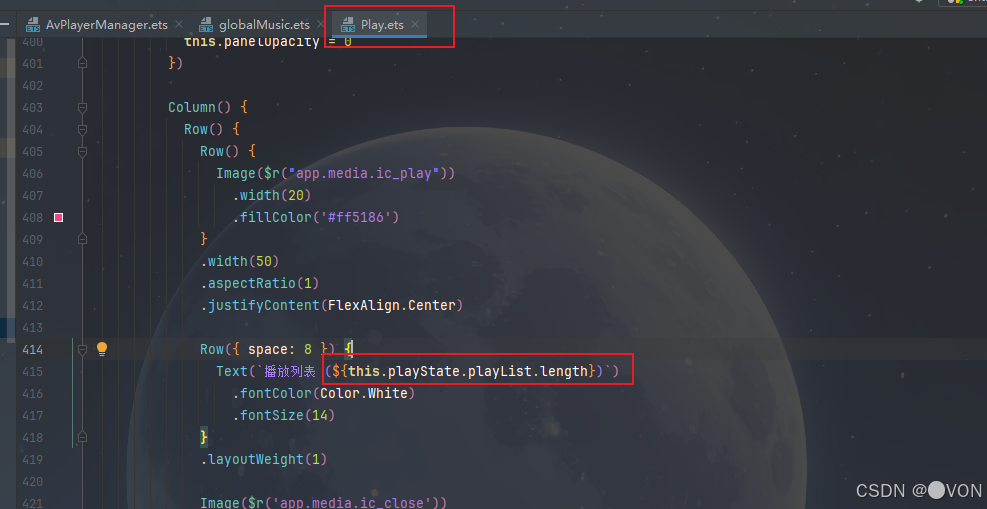Click 'app.media.ic_close' string on line 421

tap(354, 503)
